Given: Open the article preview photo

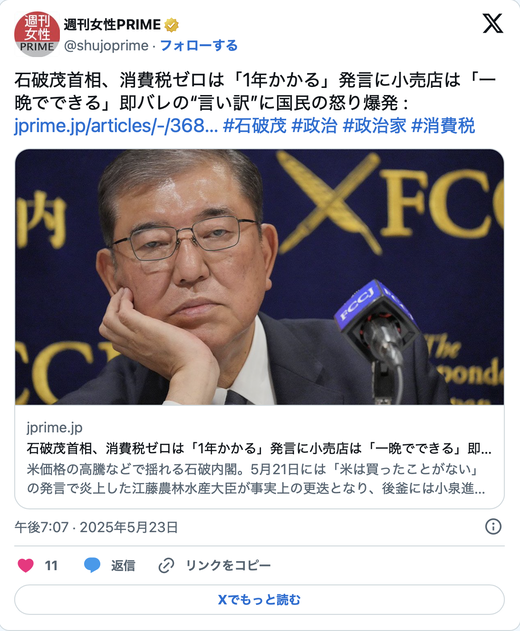Looking at the screenshot, I should click(259, 277).
